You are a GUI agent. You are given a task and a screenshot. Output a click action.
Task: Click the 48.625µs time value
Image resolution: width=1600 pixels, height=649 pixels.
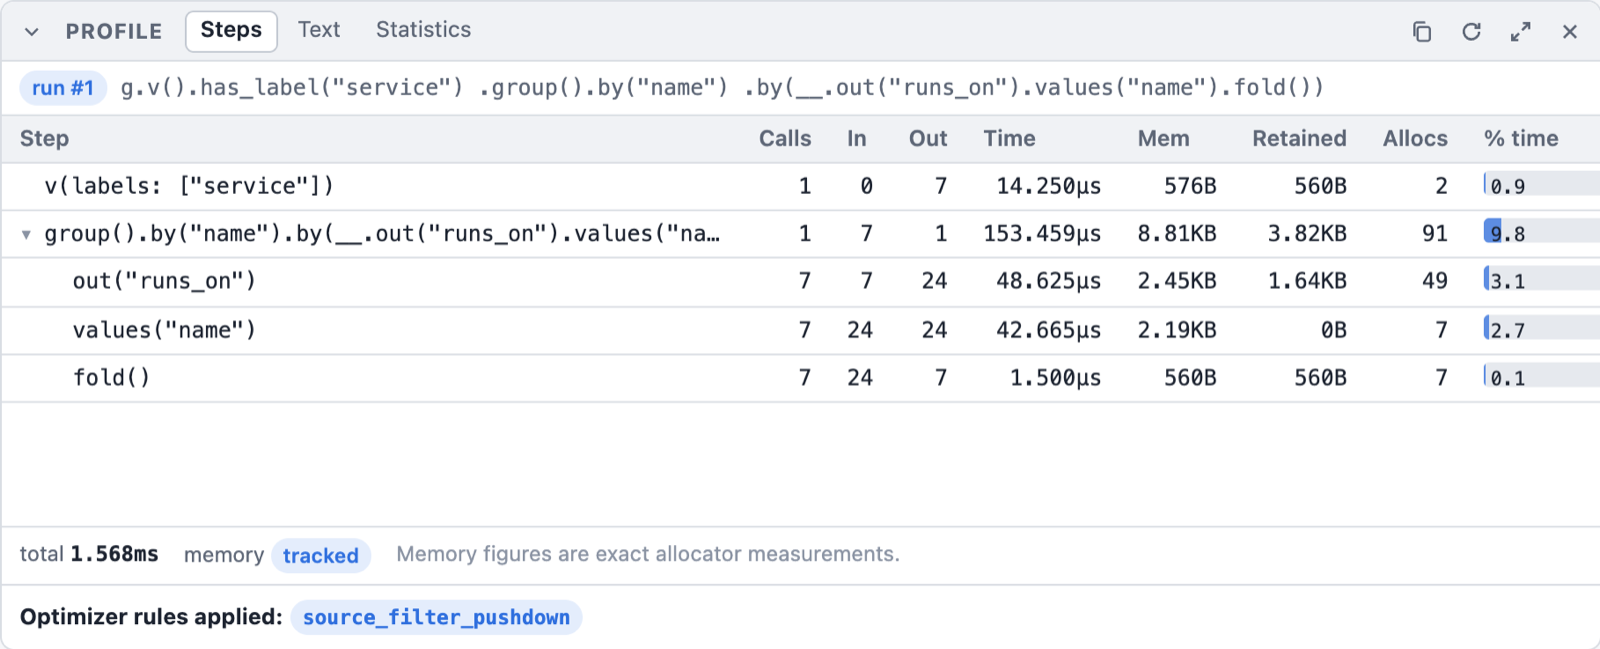pyautogui.click(x=1049, y=281)
